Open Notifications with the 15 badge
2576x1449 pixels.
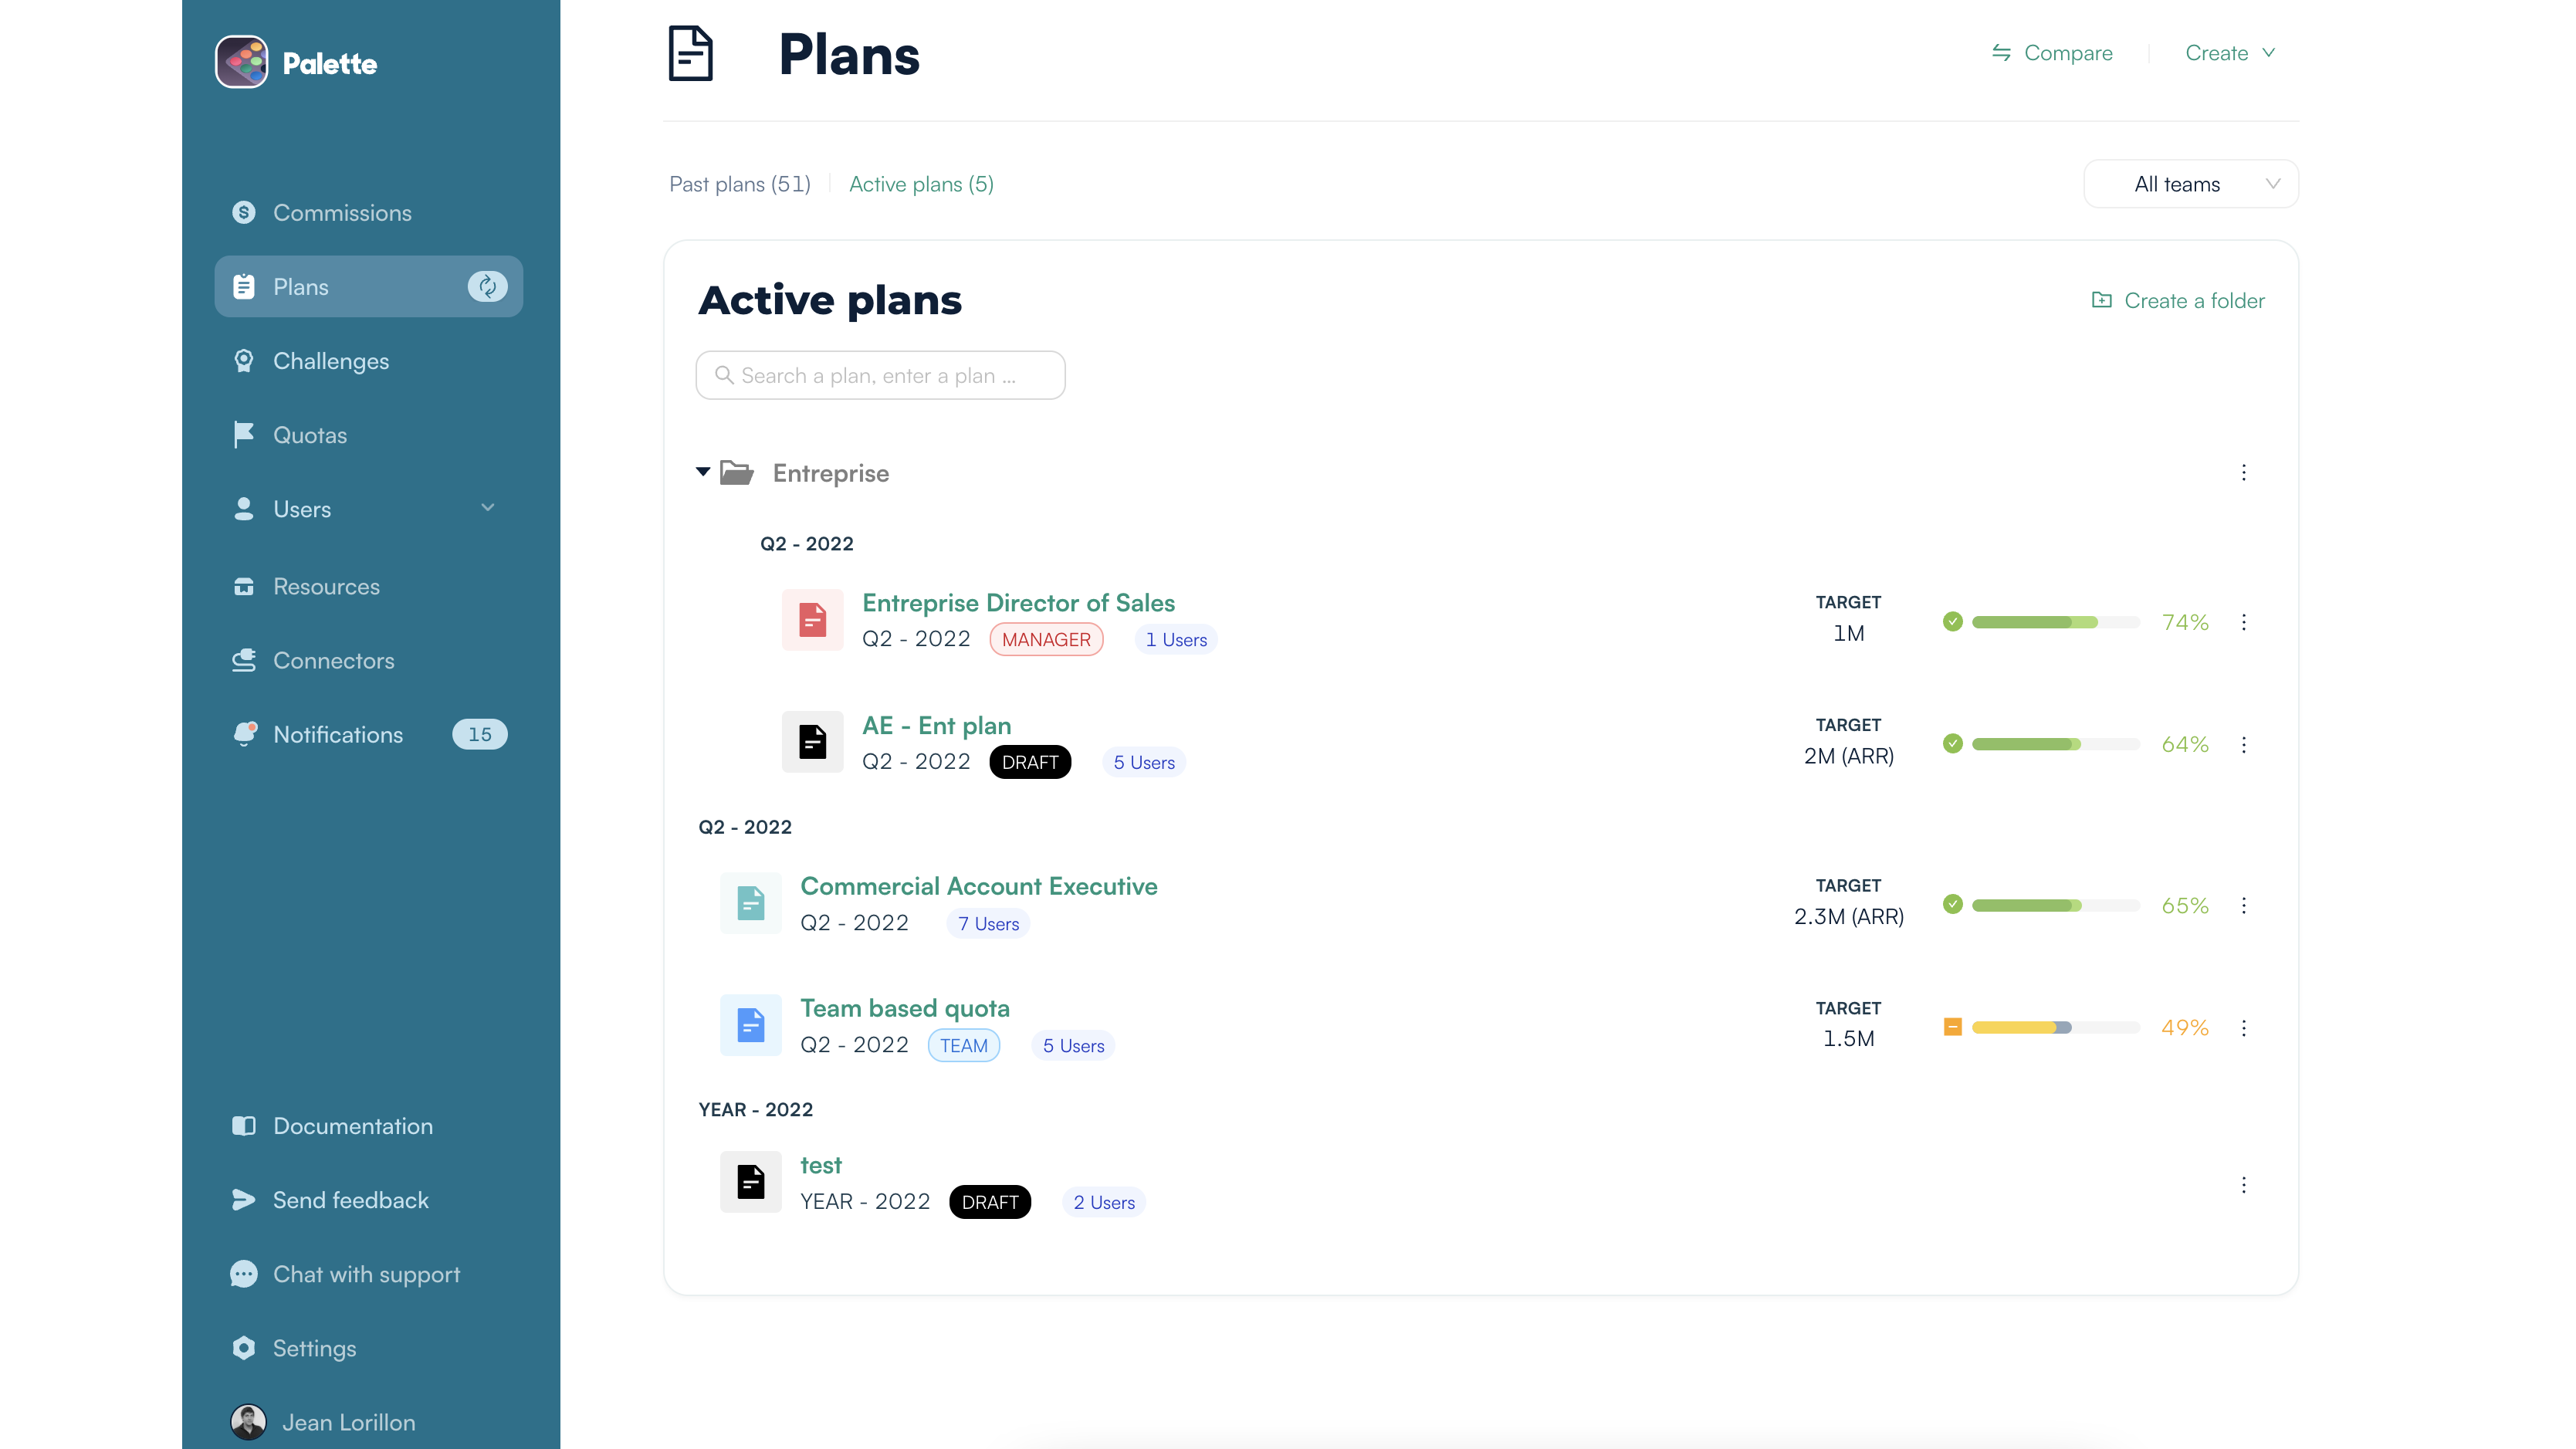(x=338, y=734)
